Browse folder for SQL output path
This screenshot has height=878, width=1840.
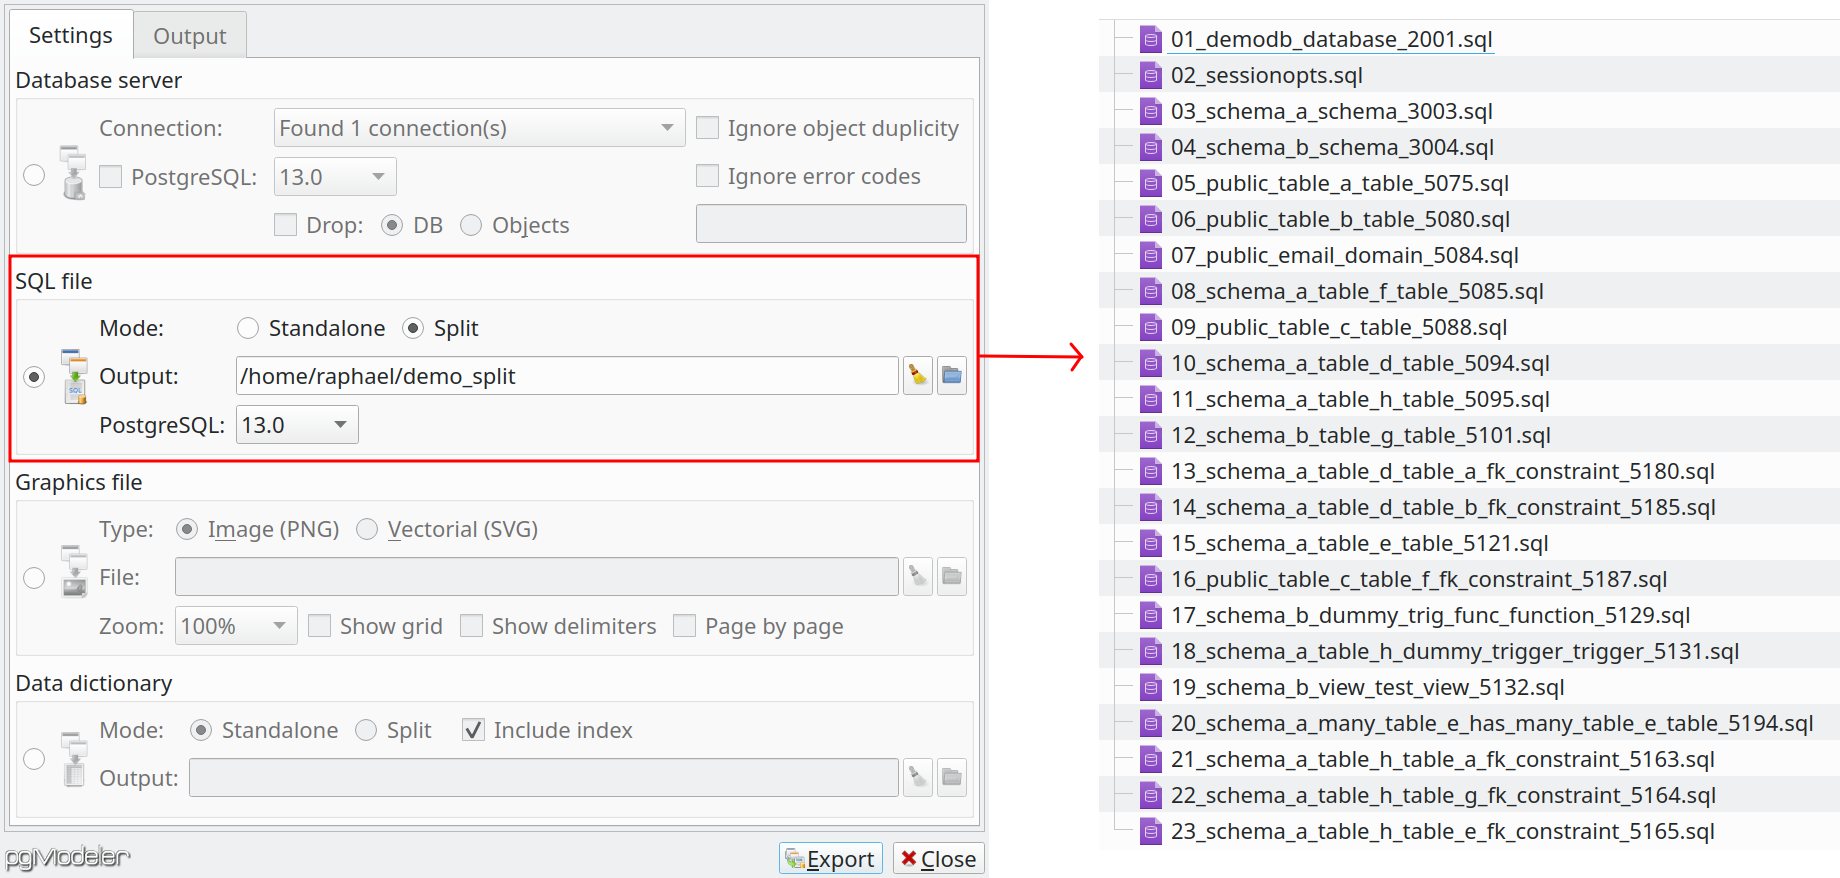pos(952,376)
